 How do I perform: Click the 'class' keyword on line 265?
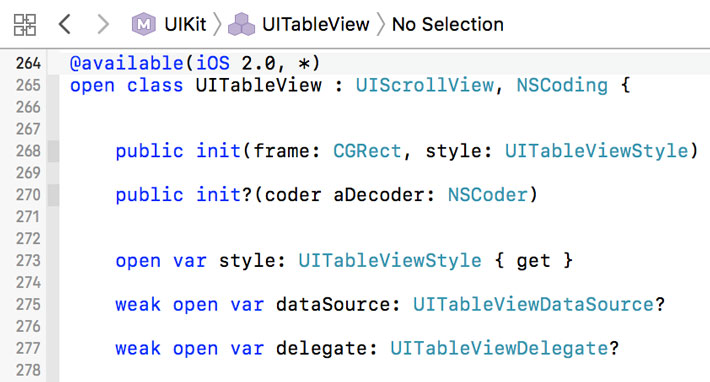tap(155, 85)
